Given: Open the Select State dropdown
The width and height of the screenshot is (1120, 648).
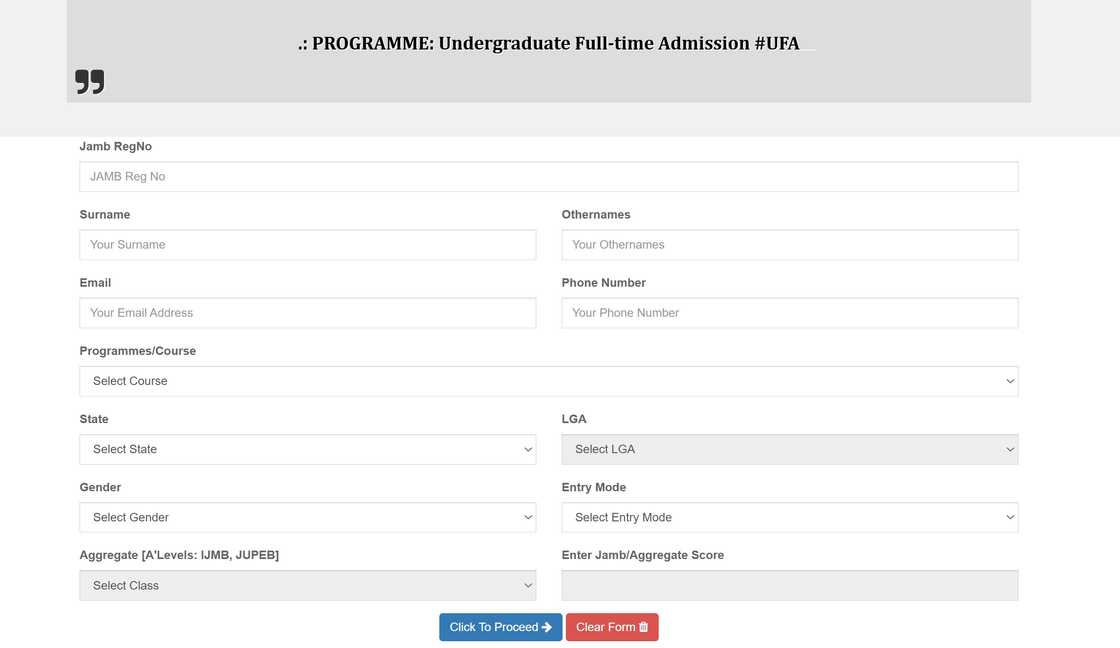Looking at the screenshot, I should click(307, 449).
